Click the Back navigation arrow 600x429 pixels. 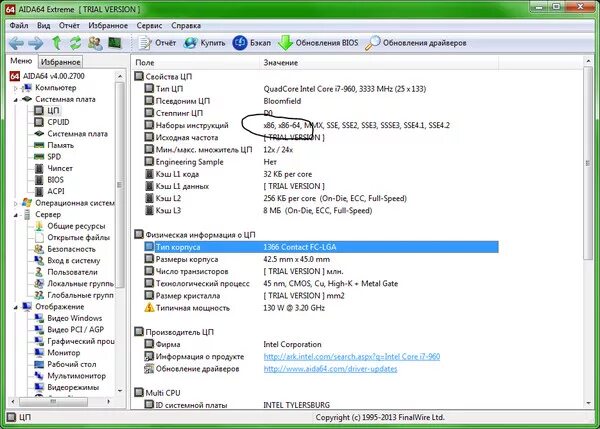click(x=16, y=43)
